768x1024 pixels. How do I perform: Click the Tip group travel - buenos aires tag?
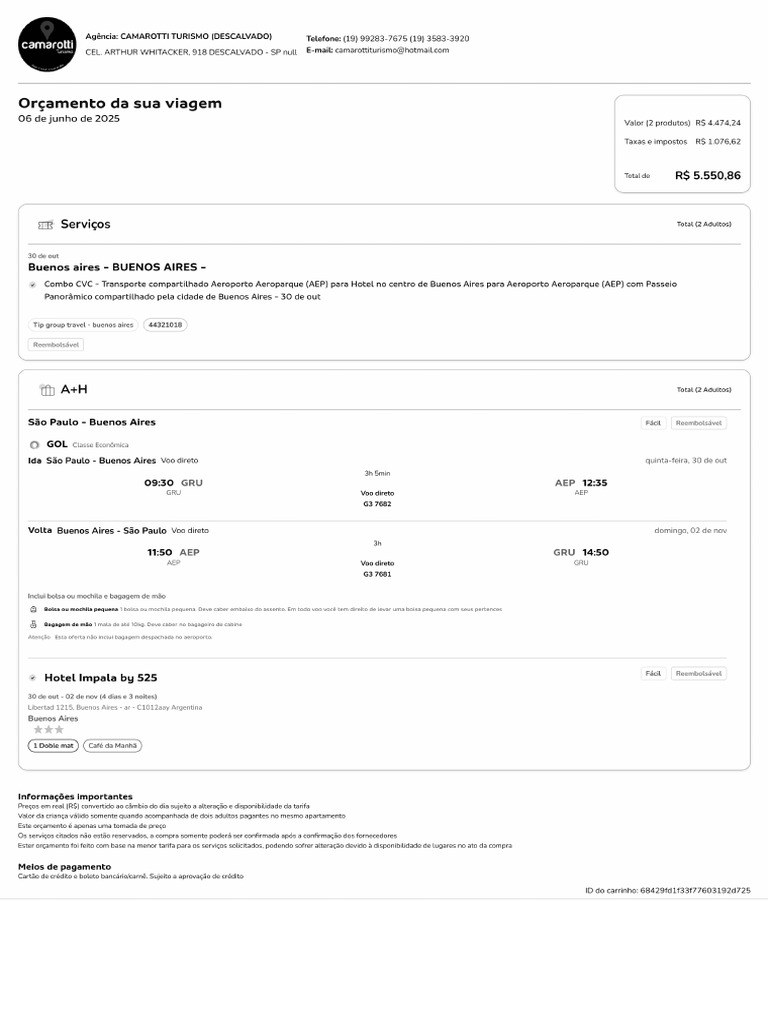click(x=83, y=325)
